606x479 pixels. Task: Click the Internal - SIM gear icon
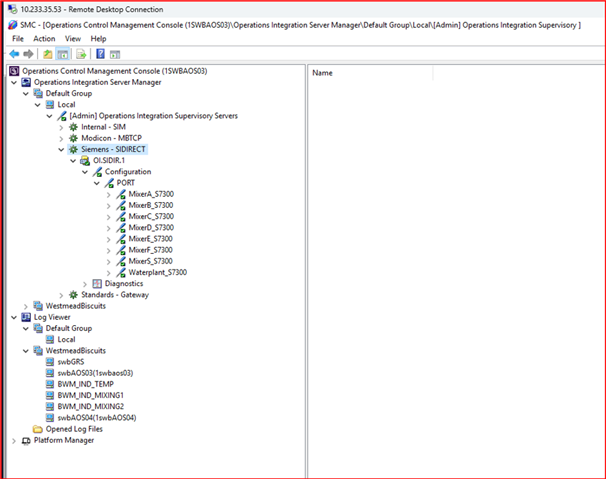pos(73,127)
